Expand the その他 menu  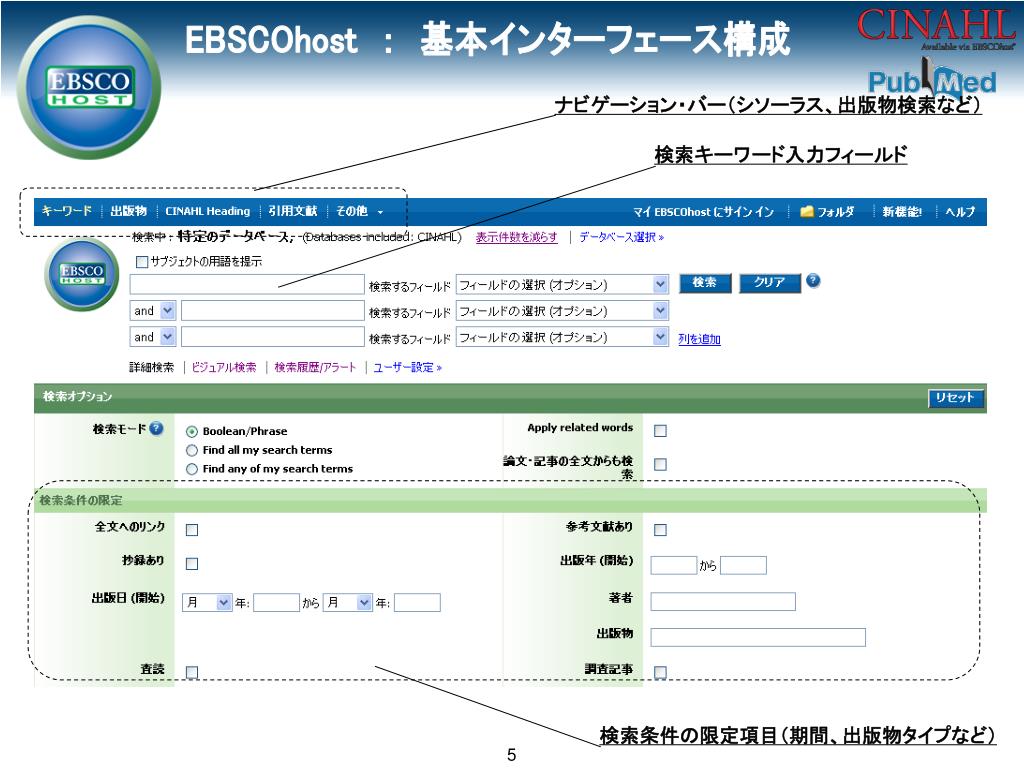coord(359,211)
